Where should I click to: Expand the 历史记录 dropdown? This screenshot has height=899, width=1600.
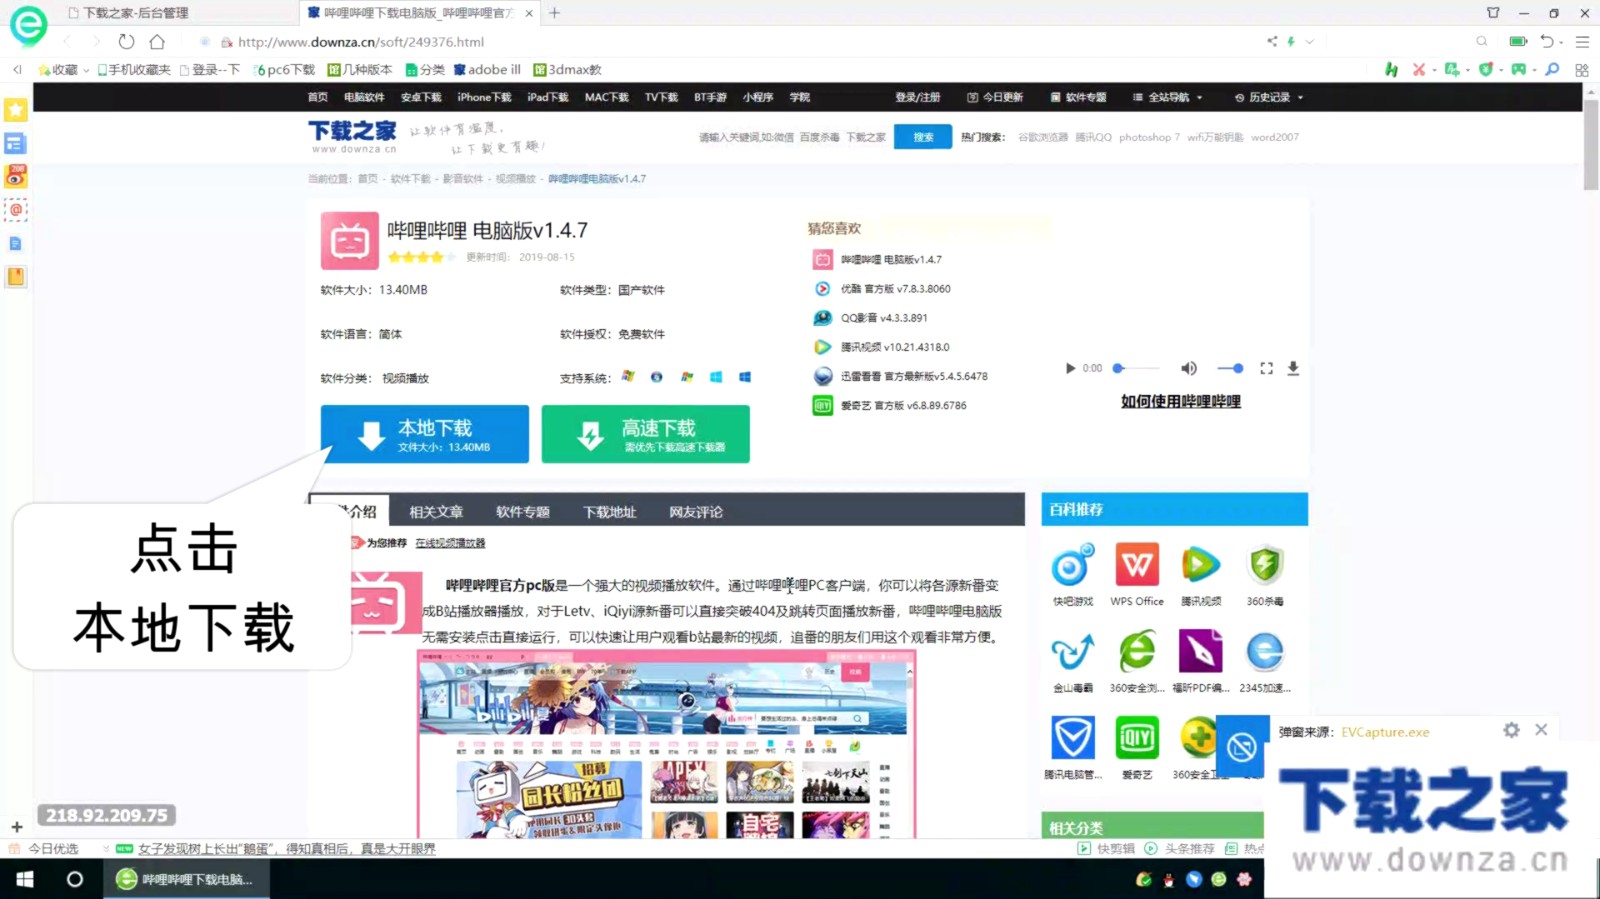tap(1269, 97)
